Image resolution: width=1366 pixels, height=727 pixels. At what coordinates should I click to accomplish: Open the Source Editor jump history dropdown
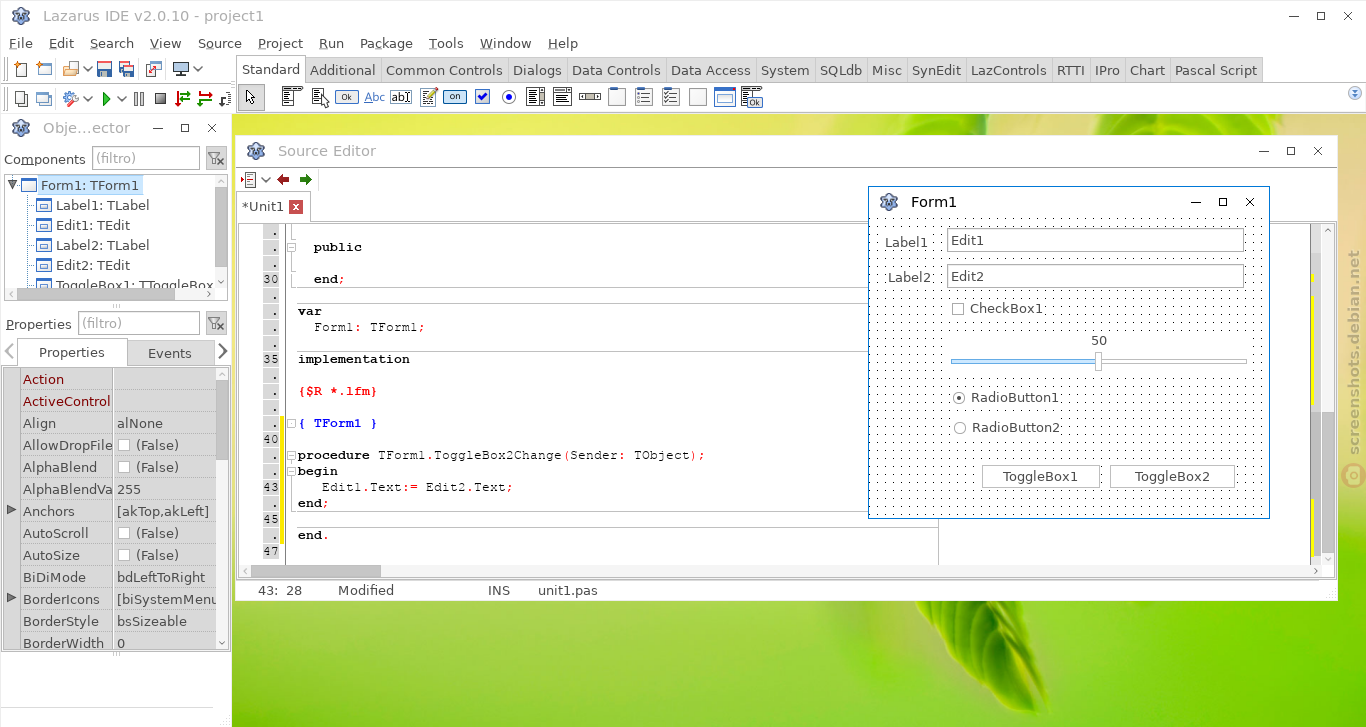tap(266, 180)
